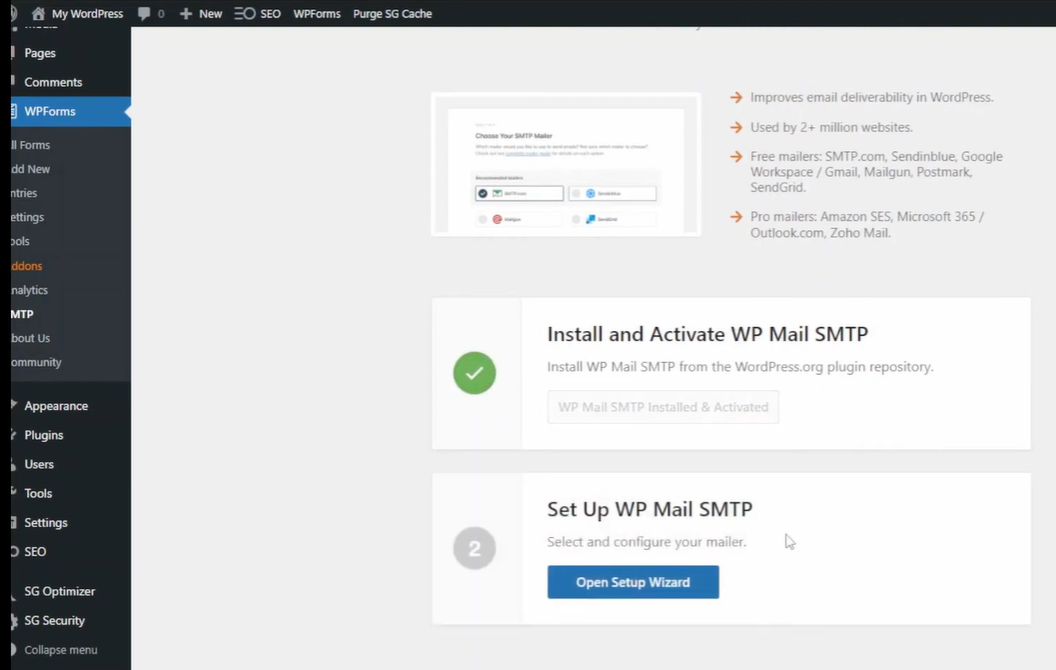The image size is (1056, 670).
Task: Open the SMTP submenu item
Action: click(22, 314)
